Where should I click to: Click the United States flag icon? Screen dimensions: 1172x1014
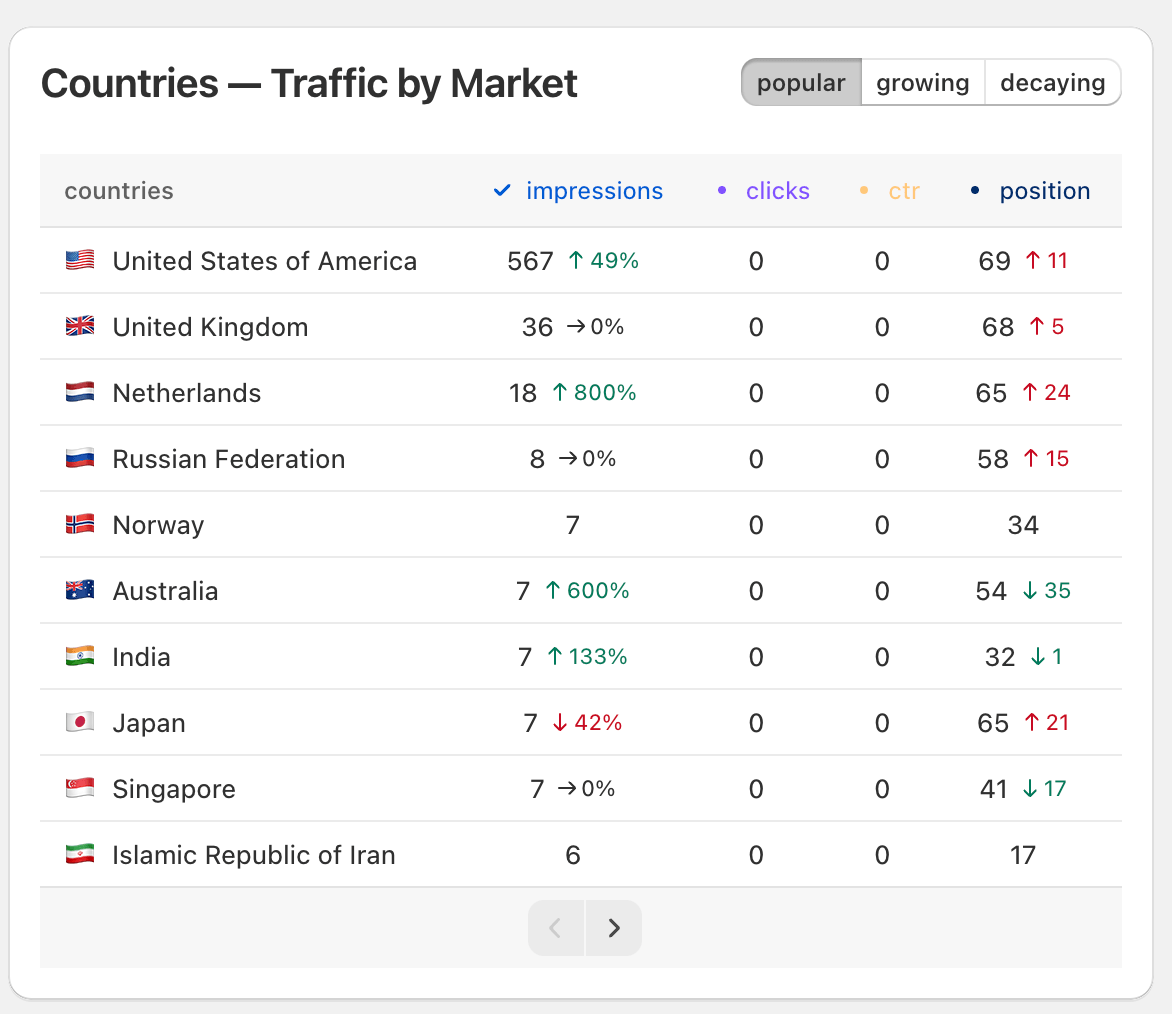[79, 260]
